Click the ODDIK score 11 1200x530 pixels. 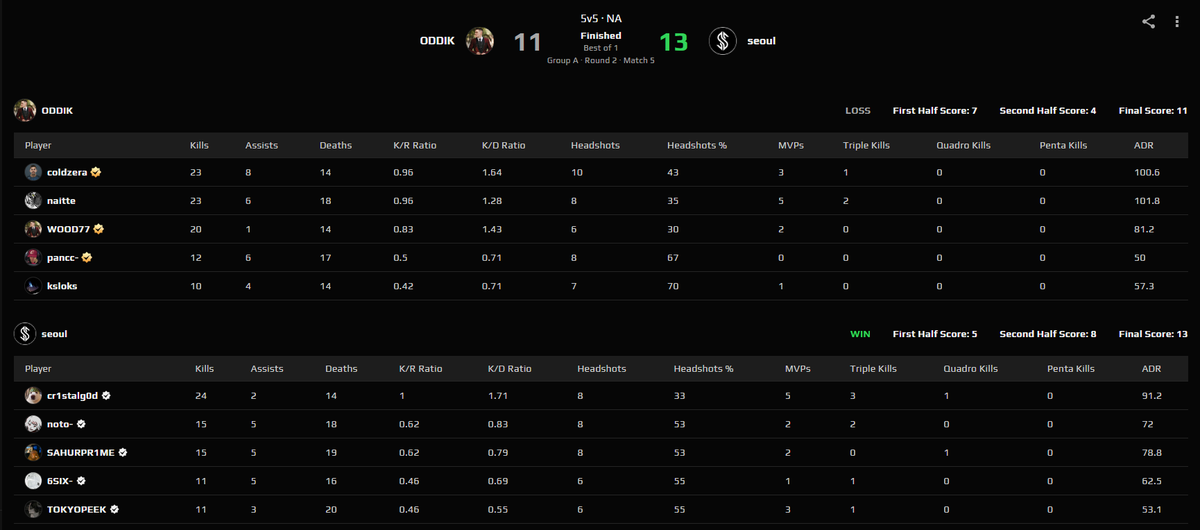[x=528, y=42]
